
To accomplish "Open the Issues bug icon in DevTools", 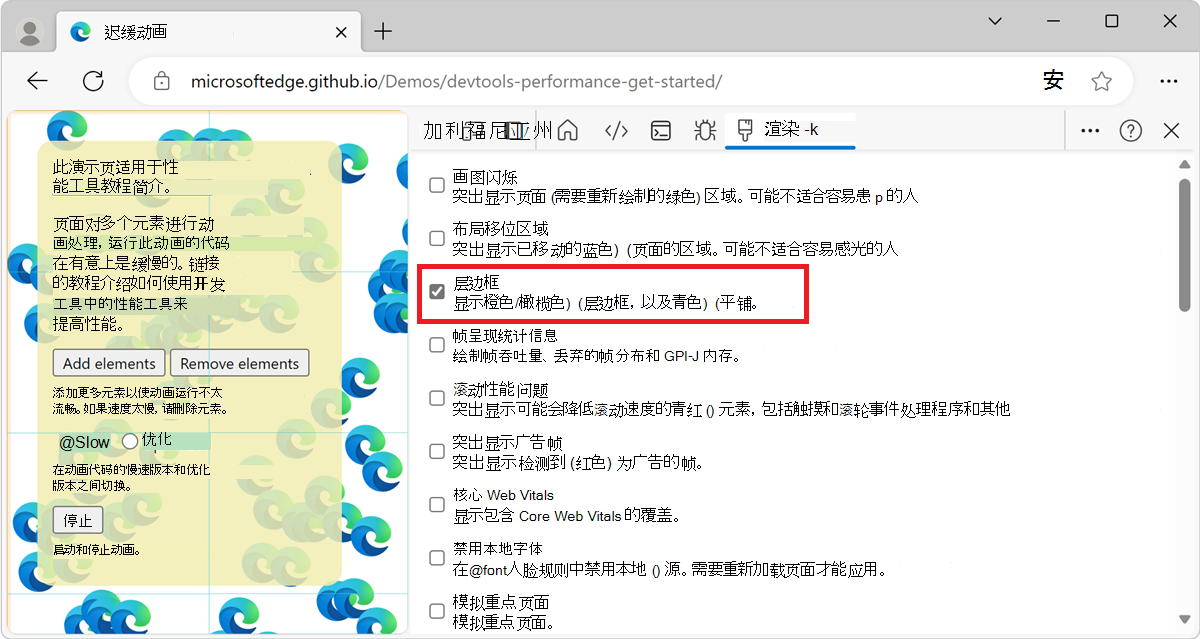I will point(704,130).
